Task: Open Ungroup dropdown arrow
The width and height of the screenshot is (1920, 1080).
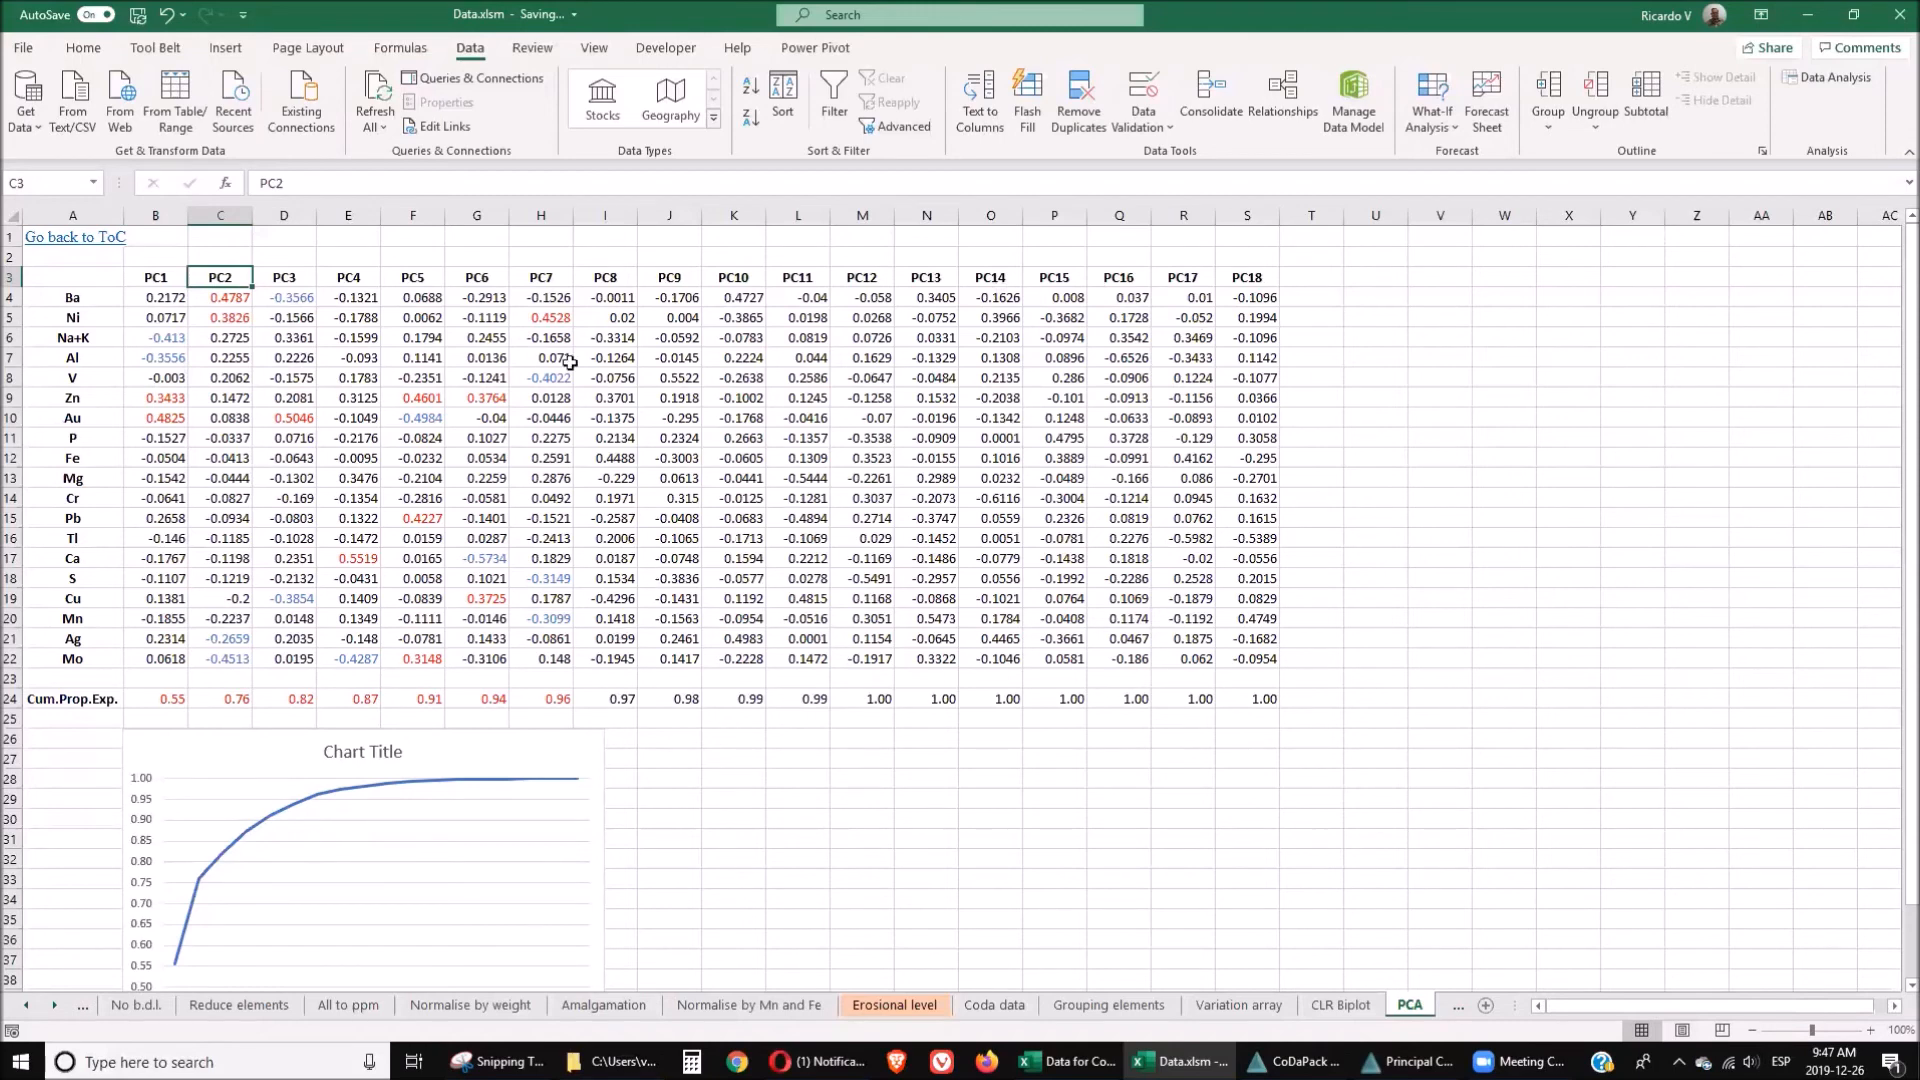Action: click(1595, 127)
